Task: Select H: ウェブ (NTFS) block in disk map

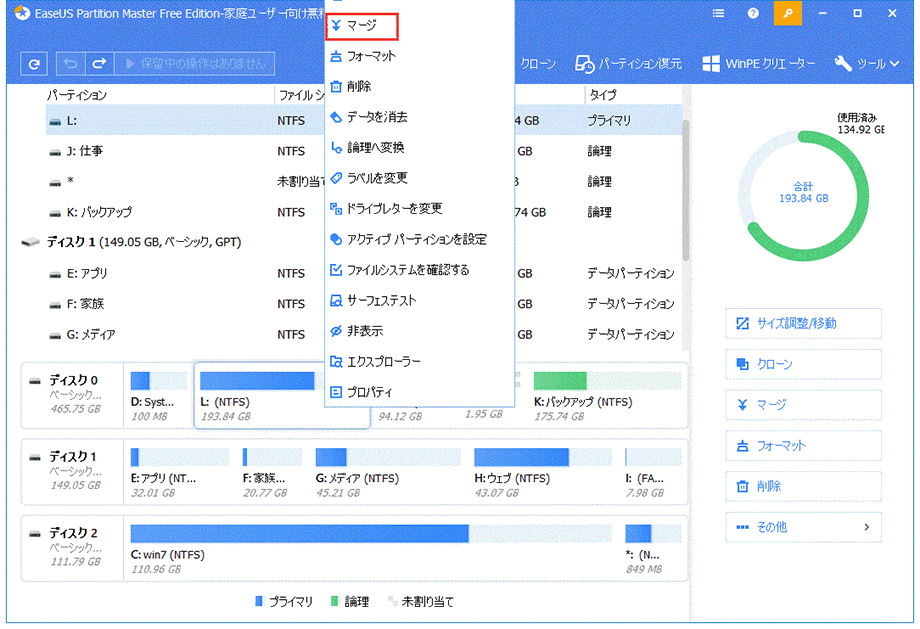Action: click(x=543, y=473)
